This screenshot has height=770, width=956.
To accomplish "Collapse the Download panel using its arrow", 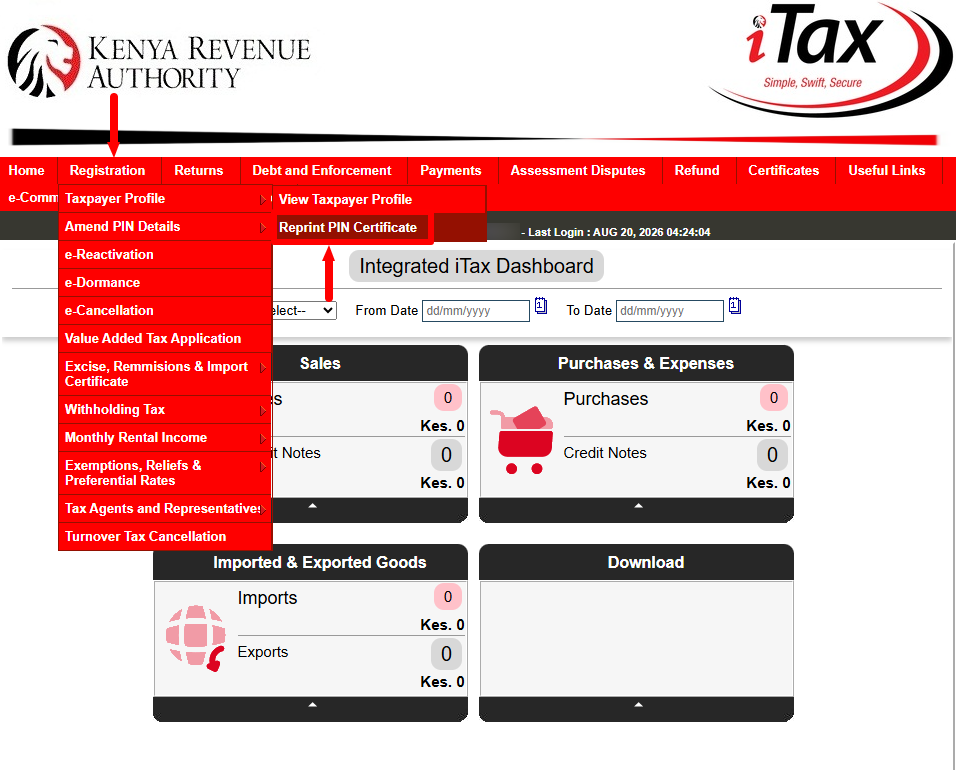I will click(638, 705).
